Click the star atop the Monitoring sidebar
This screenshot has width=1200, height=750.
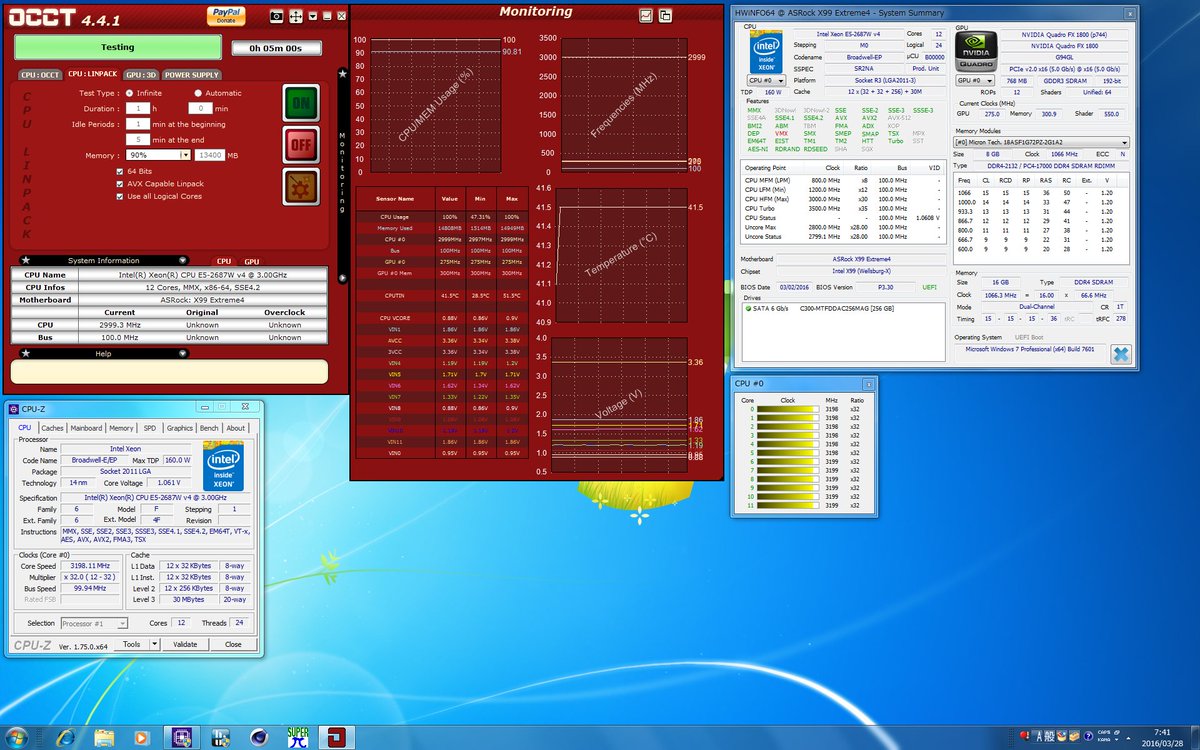click(x=343, y=73)
